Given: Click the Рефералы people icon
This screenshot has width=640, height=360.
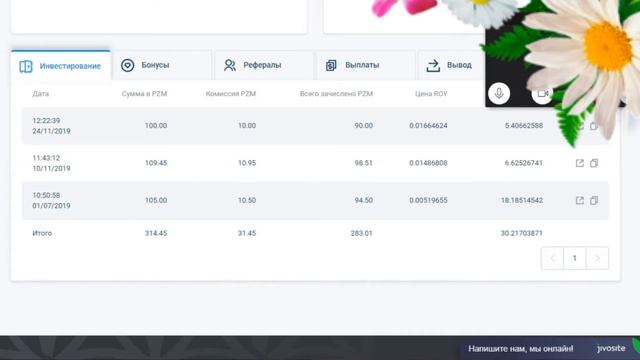Looking at the screenshot, I should [230, 65].
